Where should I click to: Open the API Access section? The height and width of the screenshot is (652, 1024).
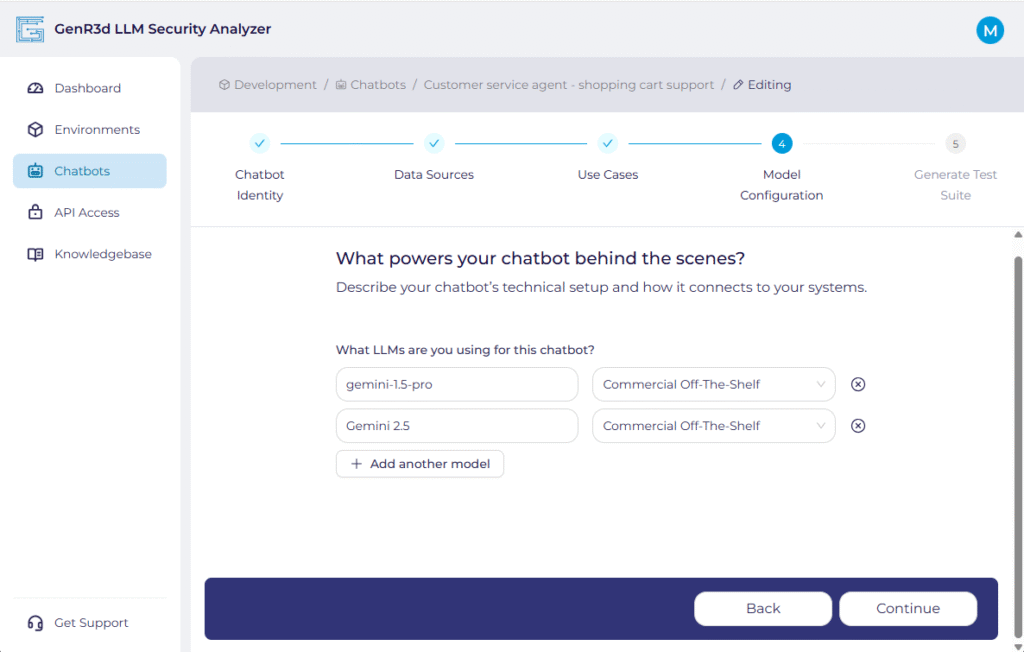pyautogui.click(x=87, y=213)
